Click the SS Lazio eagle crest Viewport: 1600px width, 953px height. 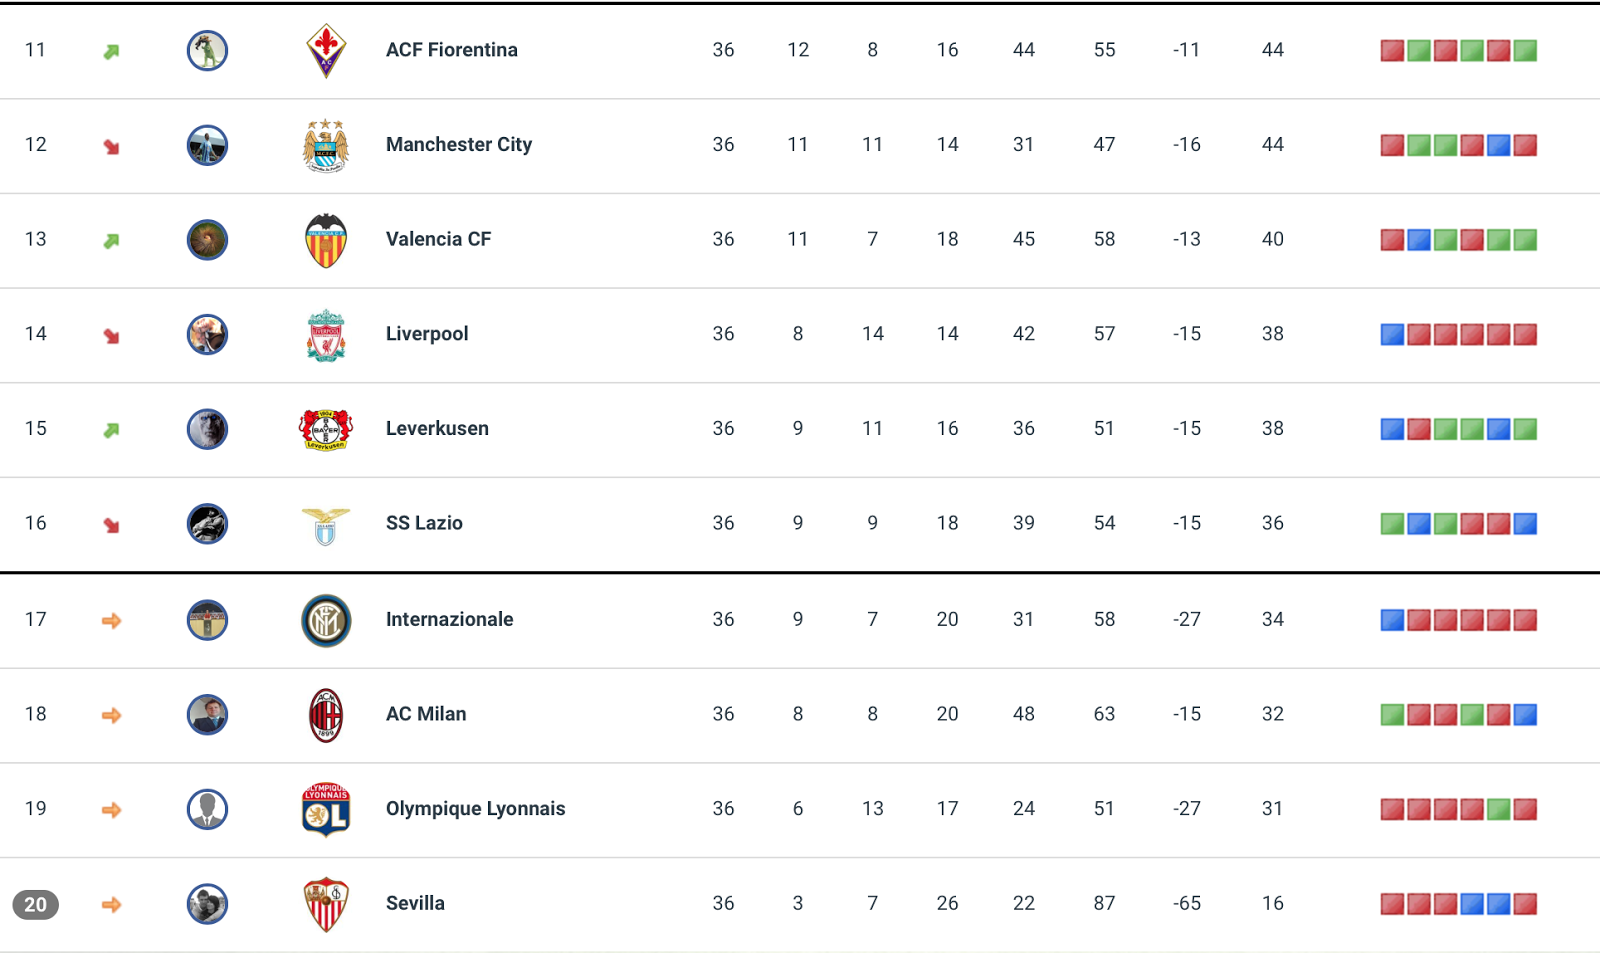tap(326, 525)
